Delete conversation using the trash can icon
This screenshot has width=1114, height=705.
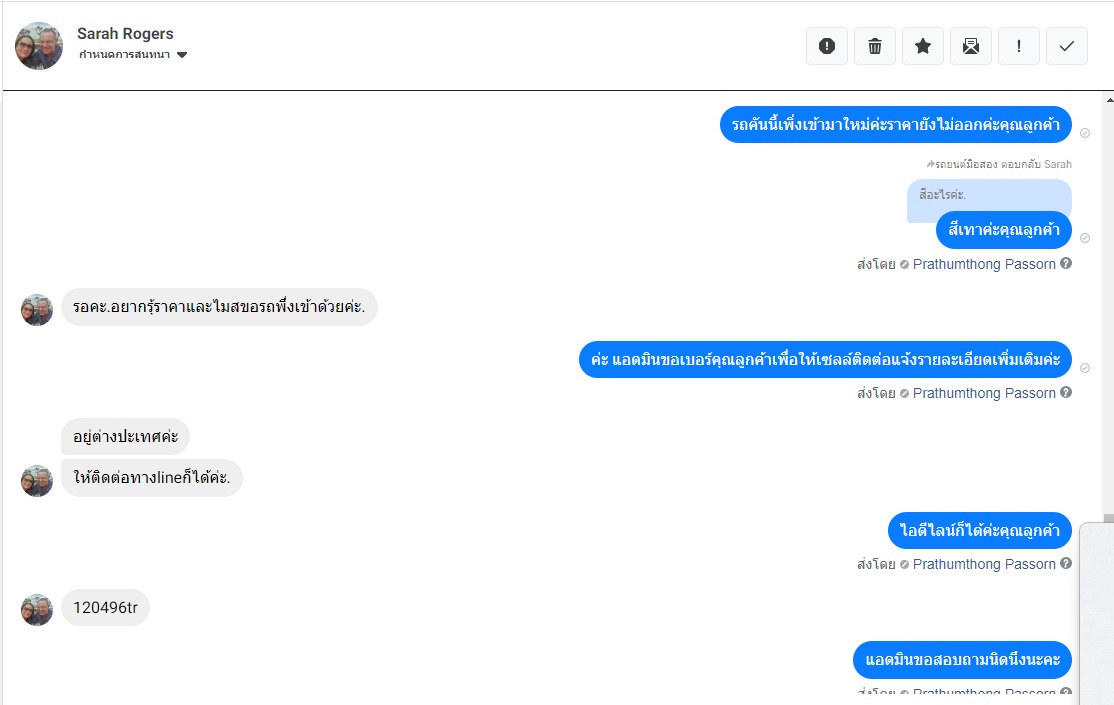pyautogui.click(x=875, y=46)
